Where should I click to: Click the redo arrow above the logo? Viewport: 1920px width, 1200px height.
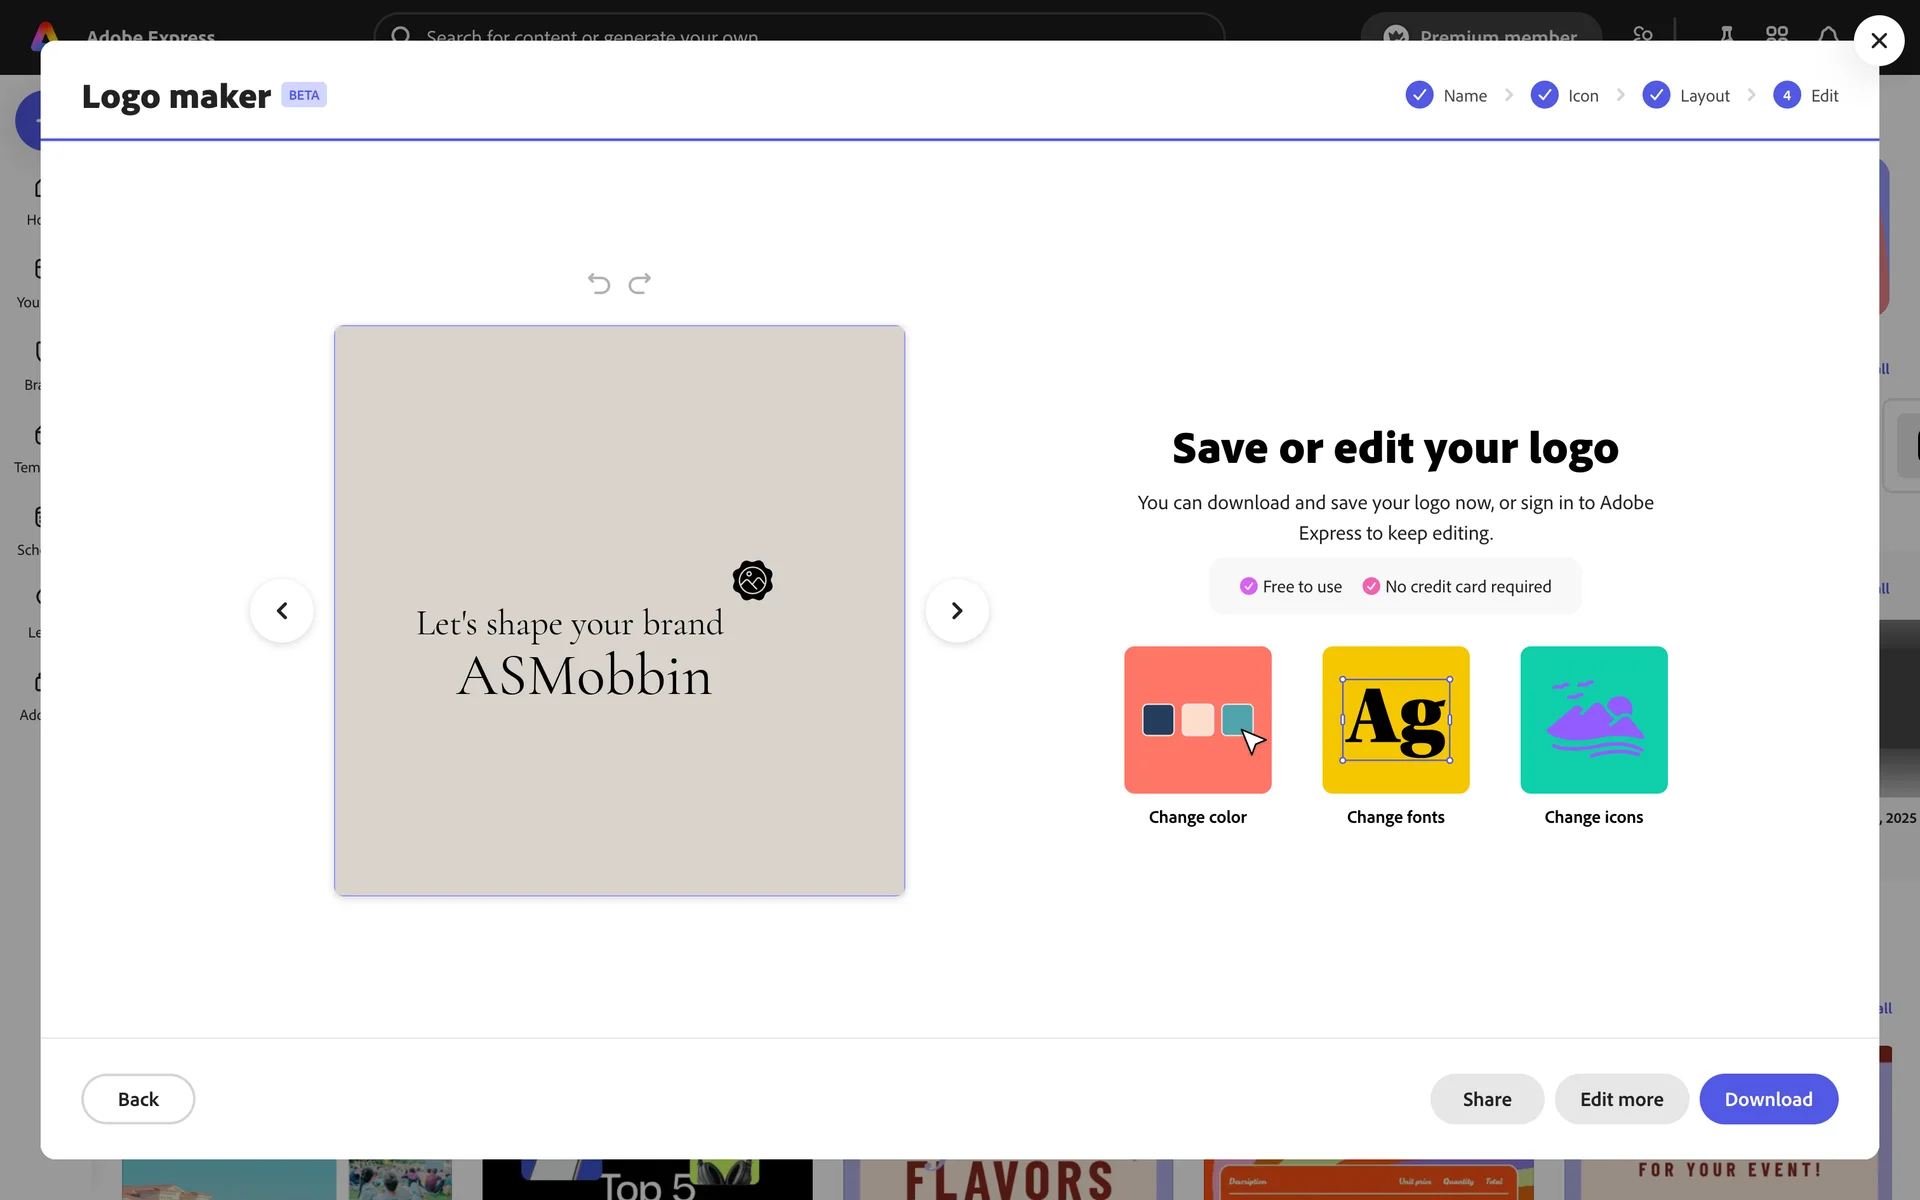point(640,284)
